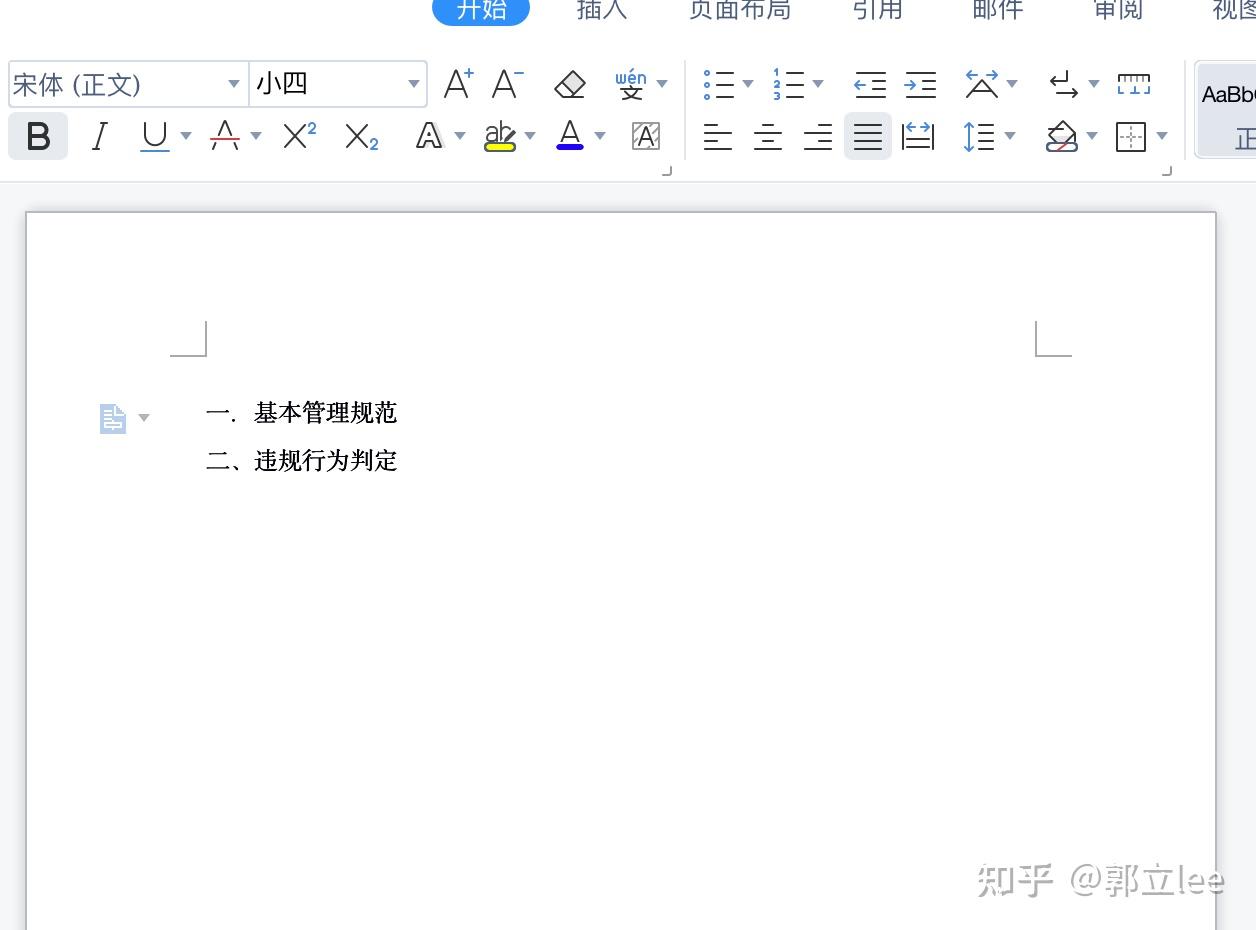This screenshot has width=1256, height=930.
Task: Open font dialog launcher corner
Action: tap(667, 171)
